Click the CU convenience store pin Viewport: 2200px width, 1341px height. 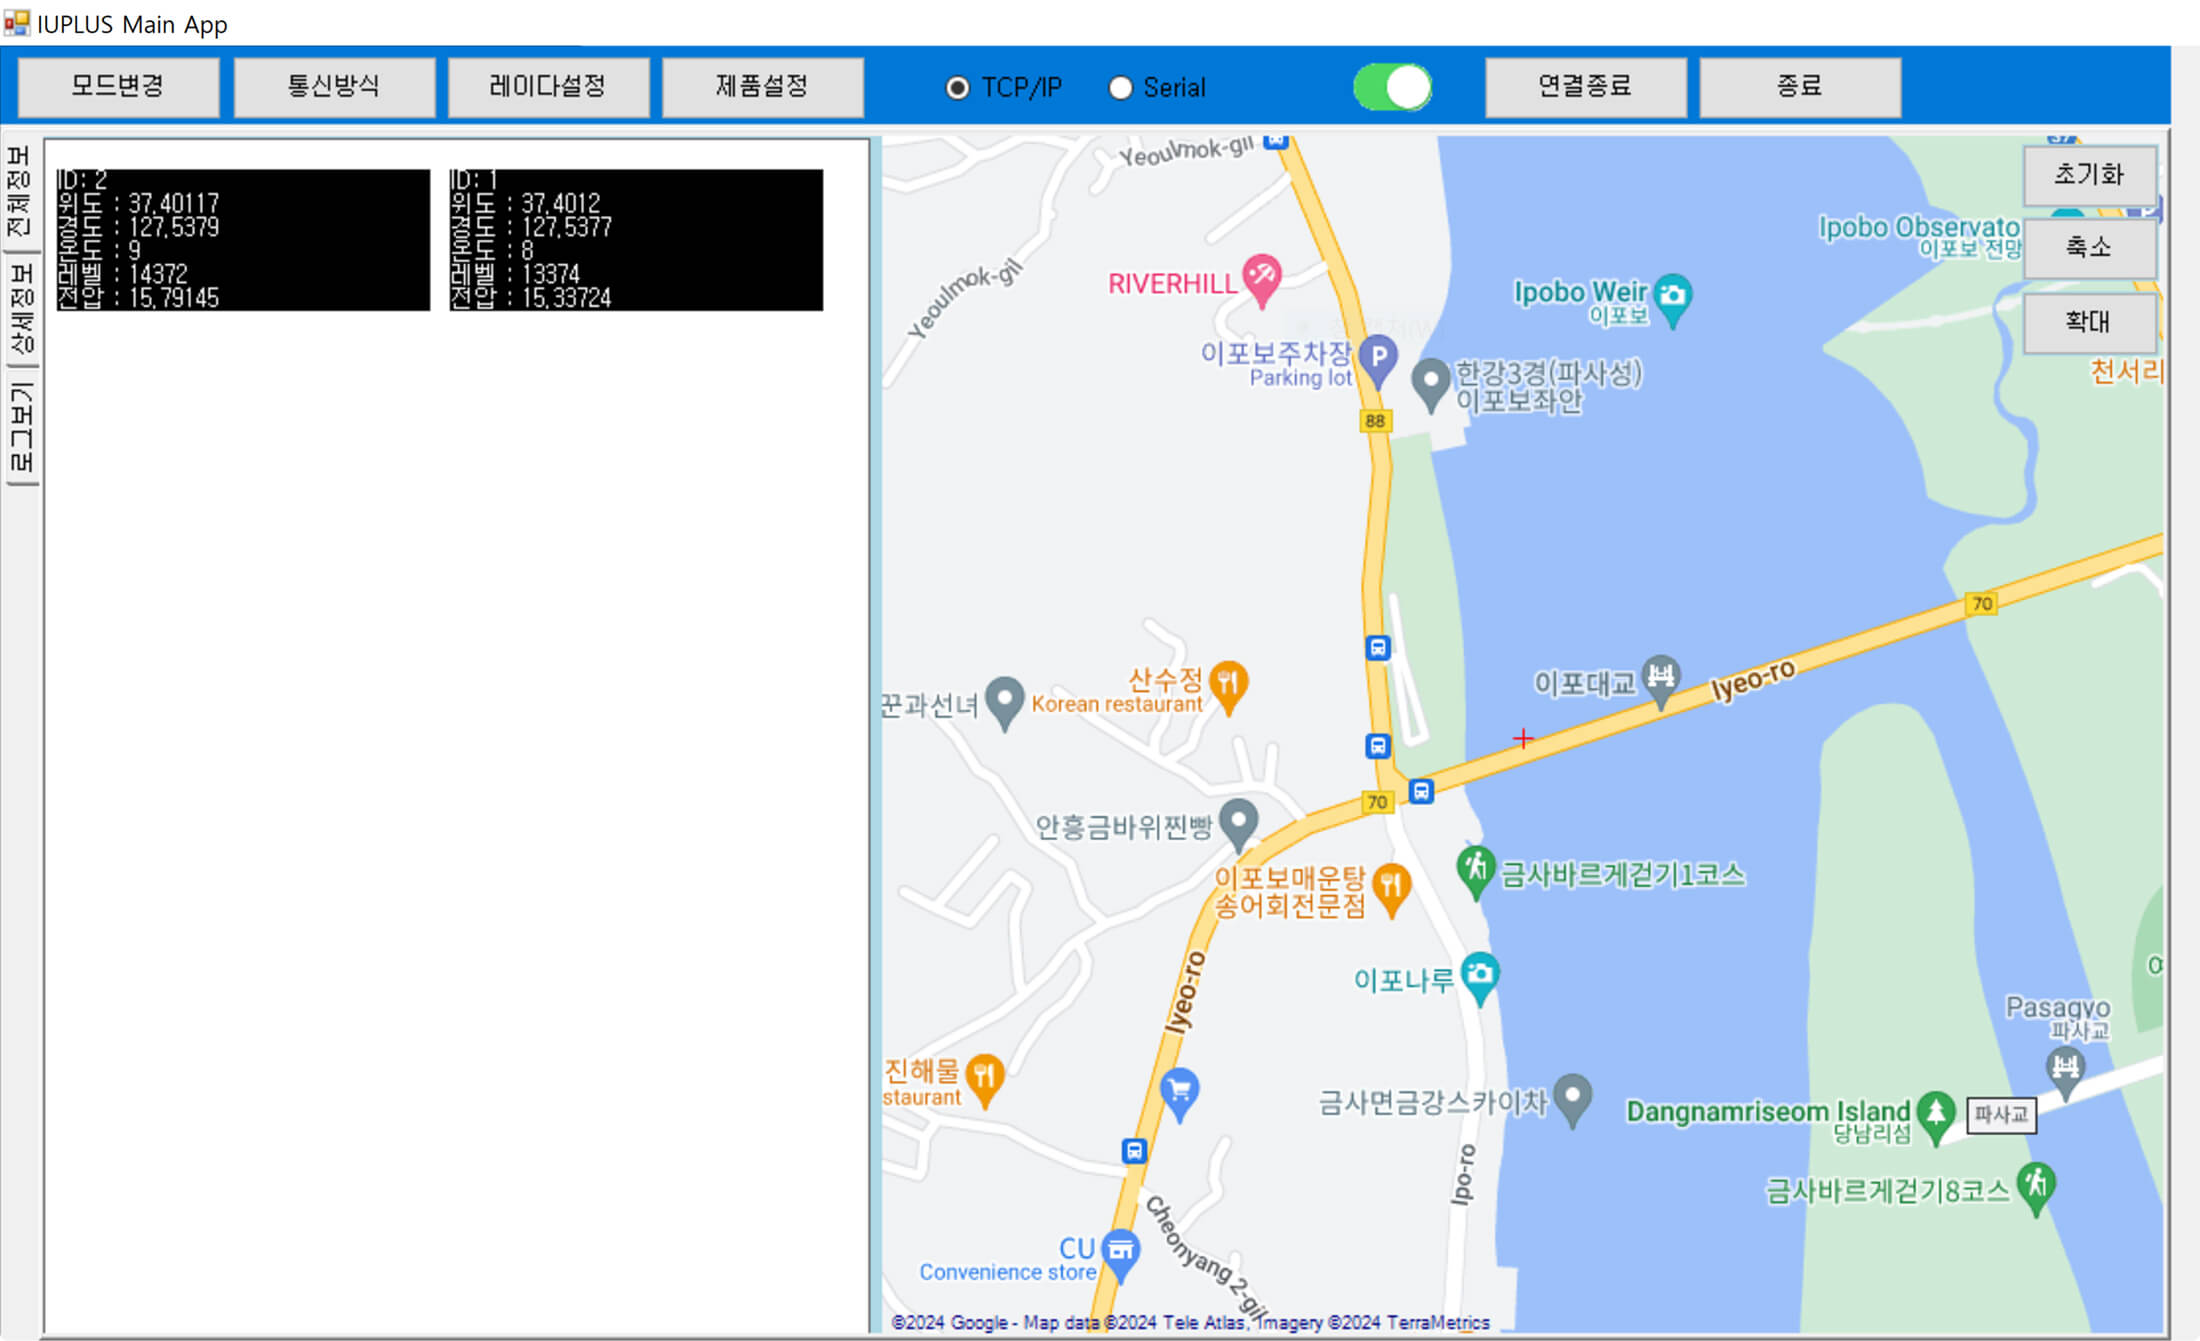(1120, 1251)
